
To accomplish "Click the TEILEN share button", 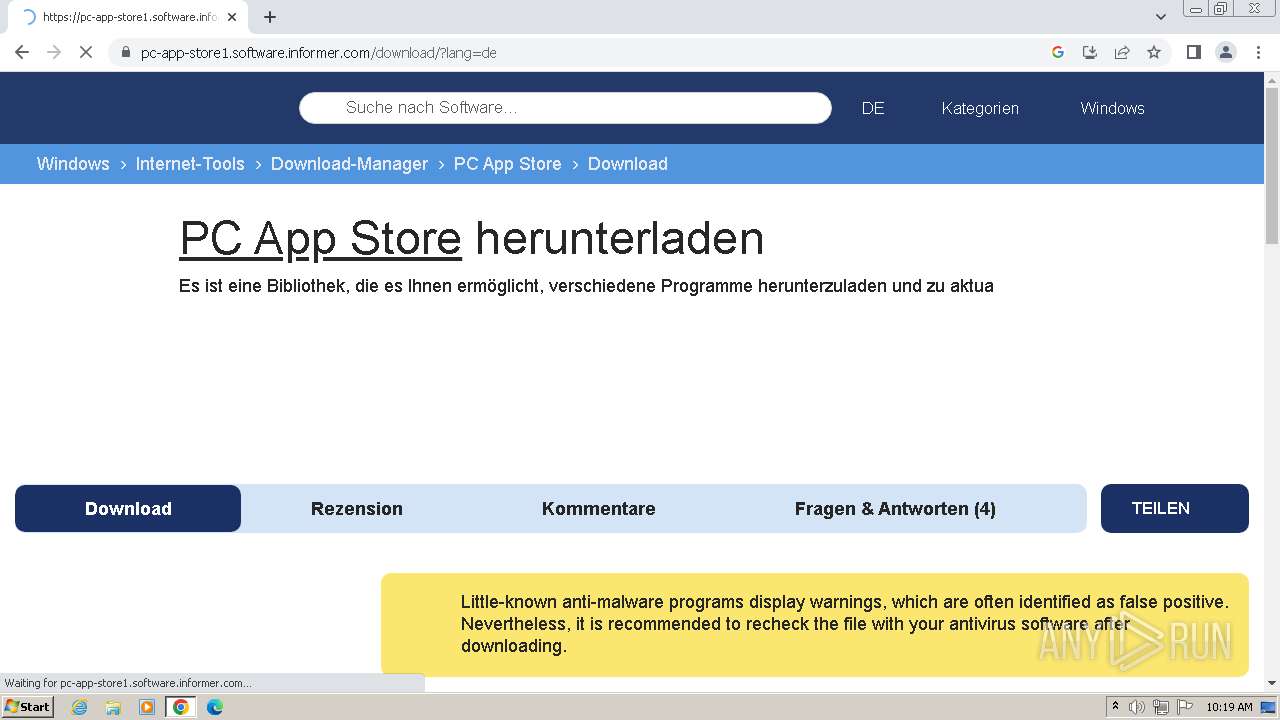I will 1175,508.
